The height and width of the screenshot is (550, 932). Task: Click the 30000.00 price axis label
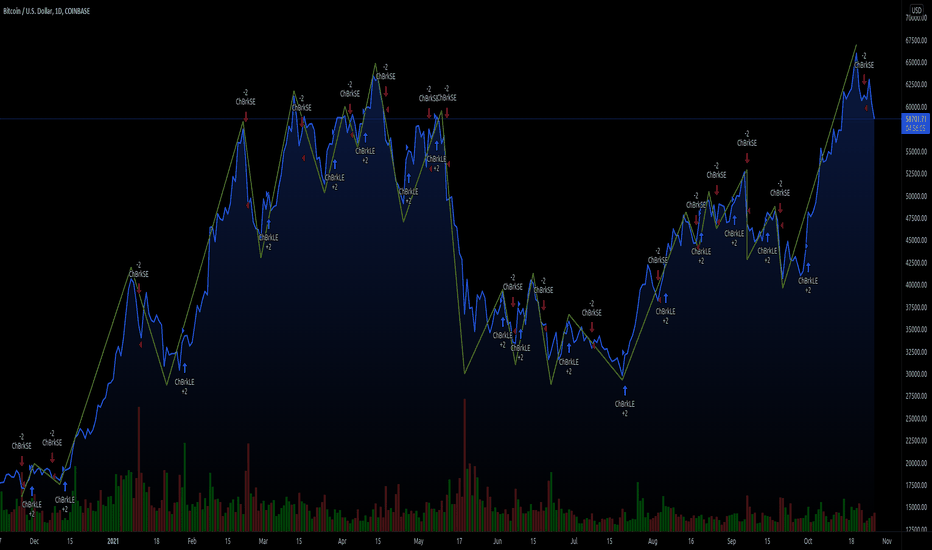[916, 374]
